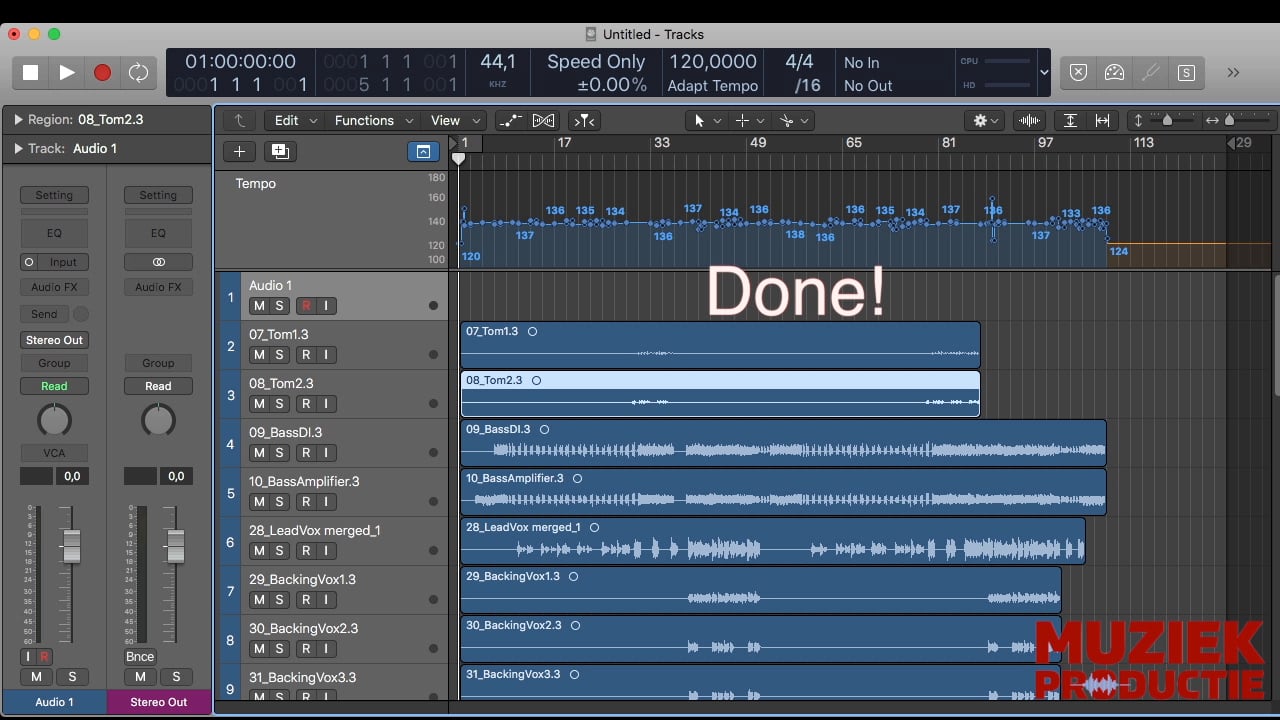1280x720 pixels.
Task: Open the LCD display mode dropdown arrow
Action: pyautogui.click(x=1045, y=73)
